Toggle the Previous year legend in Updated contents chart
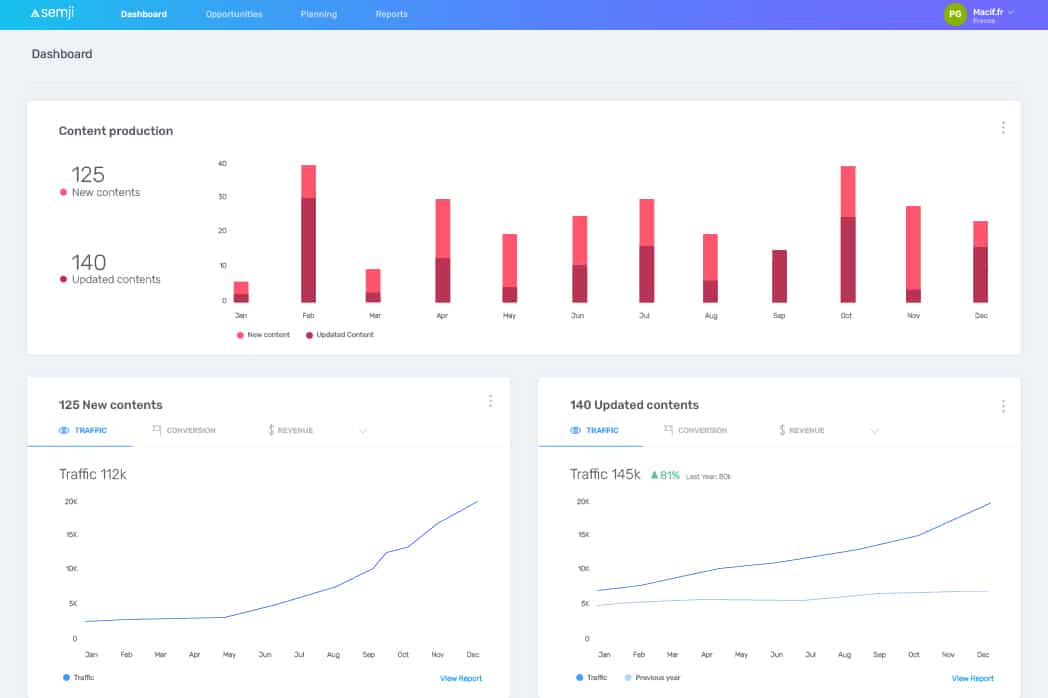1048x698 pixels. coord(652,678)
